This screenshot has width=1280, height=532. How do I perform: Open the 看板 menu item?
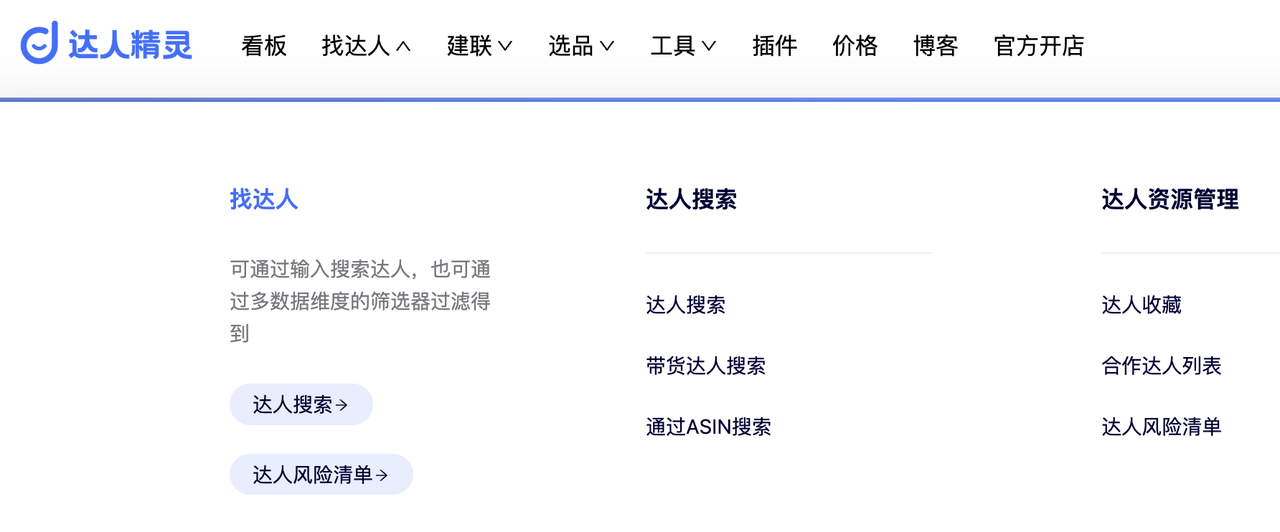coord(264,46)
